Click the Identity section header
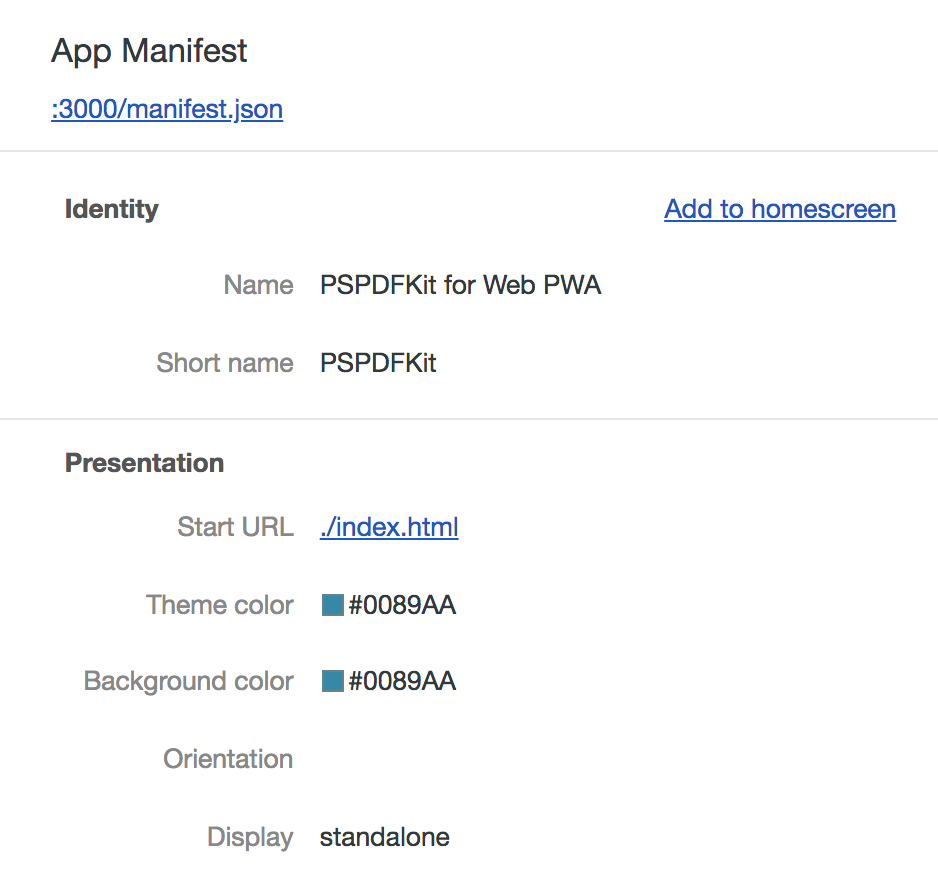The image size is (938, 892). (111, 209)
